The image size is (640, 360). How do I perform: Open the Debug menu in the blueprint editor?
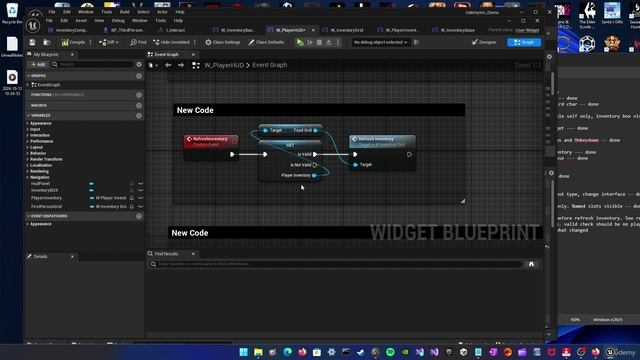click(118, 20)
